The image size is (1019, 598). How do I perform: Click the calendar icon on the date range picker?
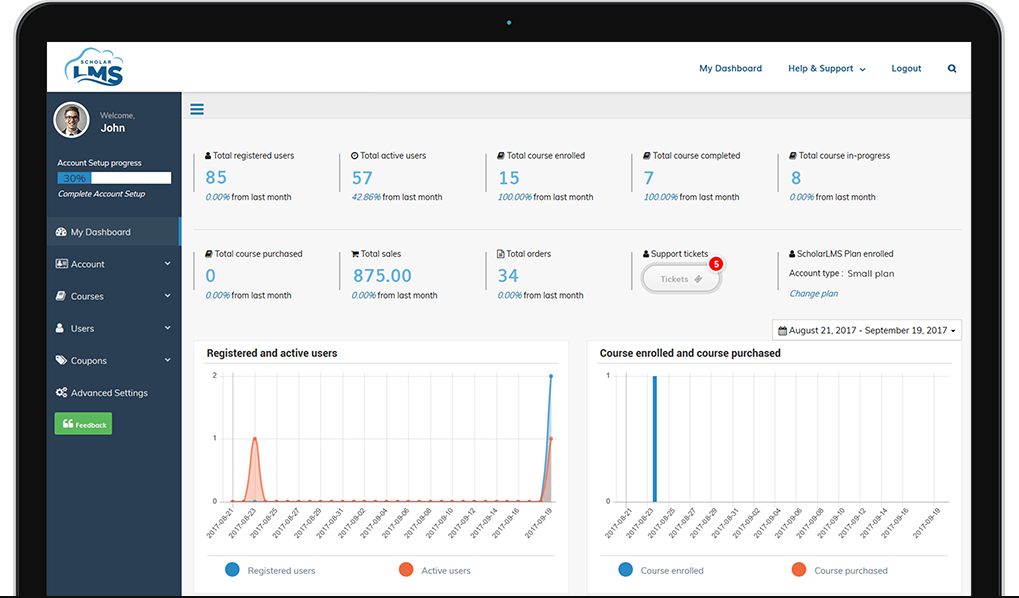coord(781,329)
